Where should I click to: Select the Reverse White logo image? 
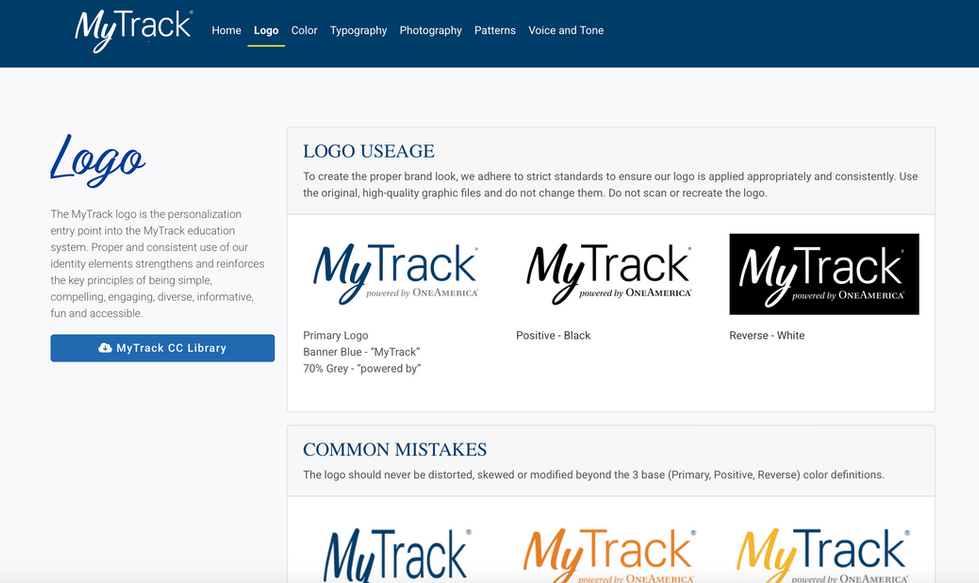(824, 274)
